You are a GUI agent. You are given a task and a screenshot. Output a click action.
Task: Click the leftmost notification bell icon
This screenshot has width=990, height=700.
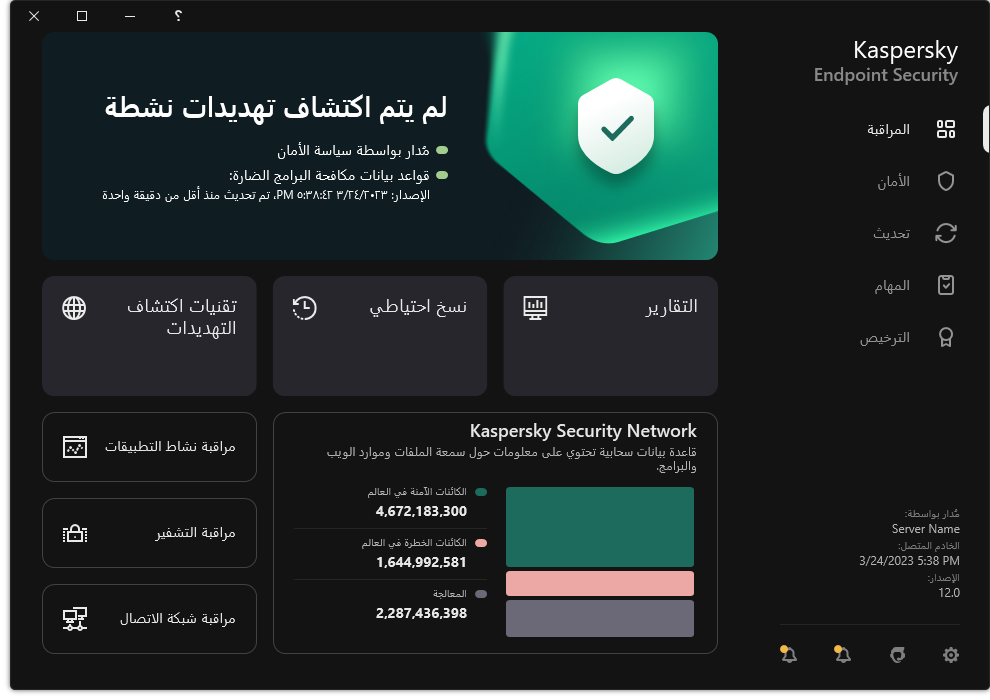[x=787, y=655]
